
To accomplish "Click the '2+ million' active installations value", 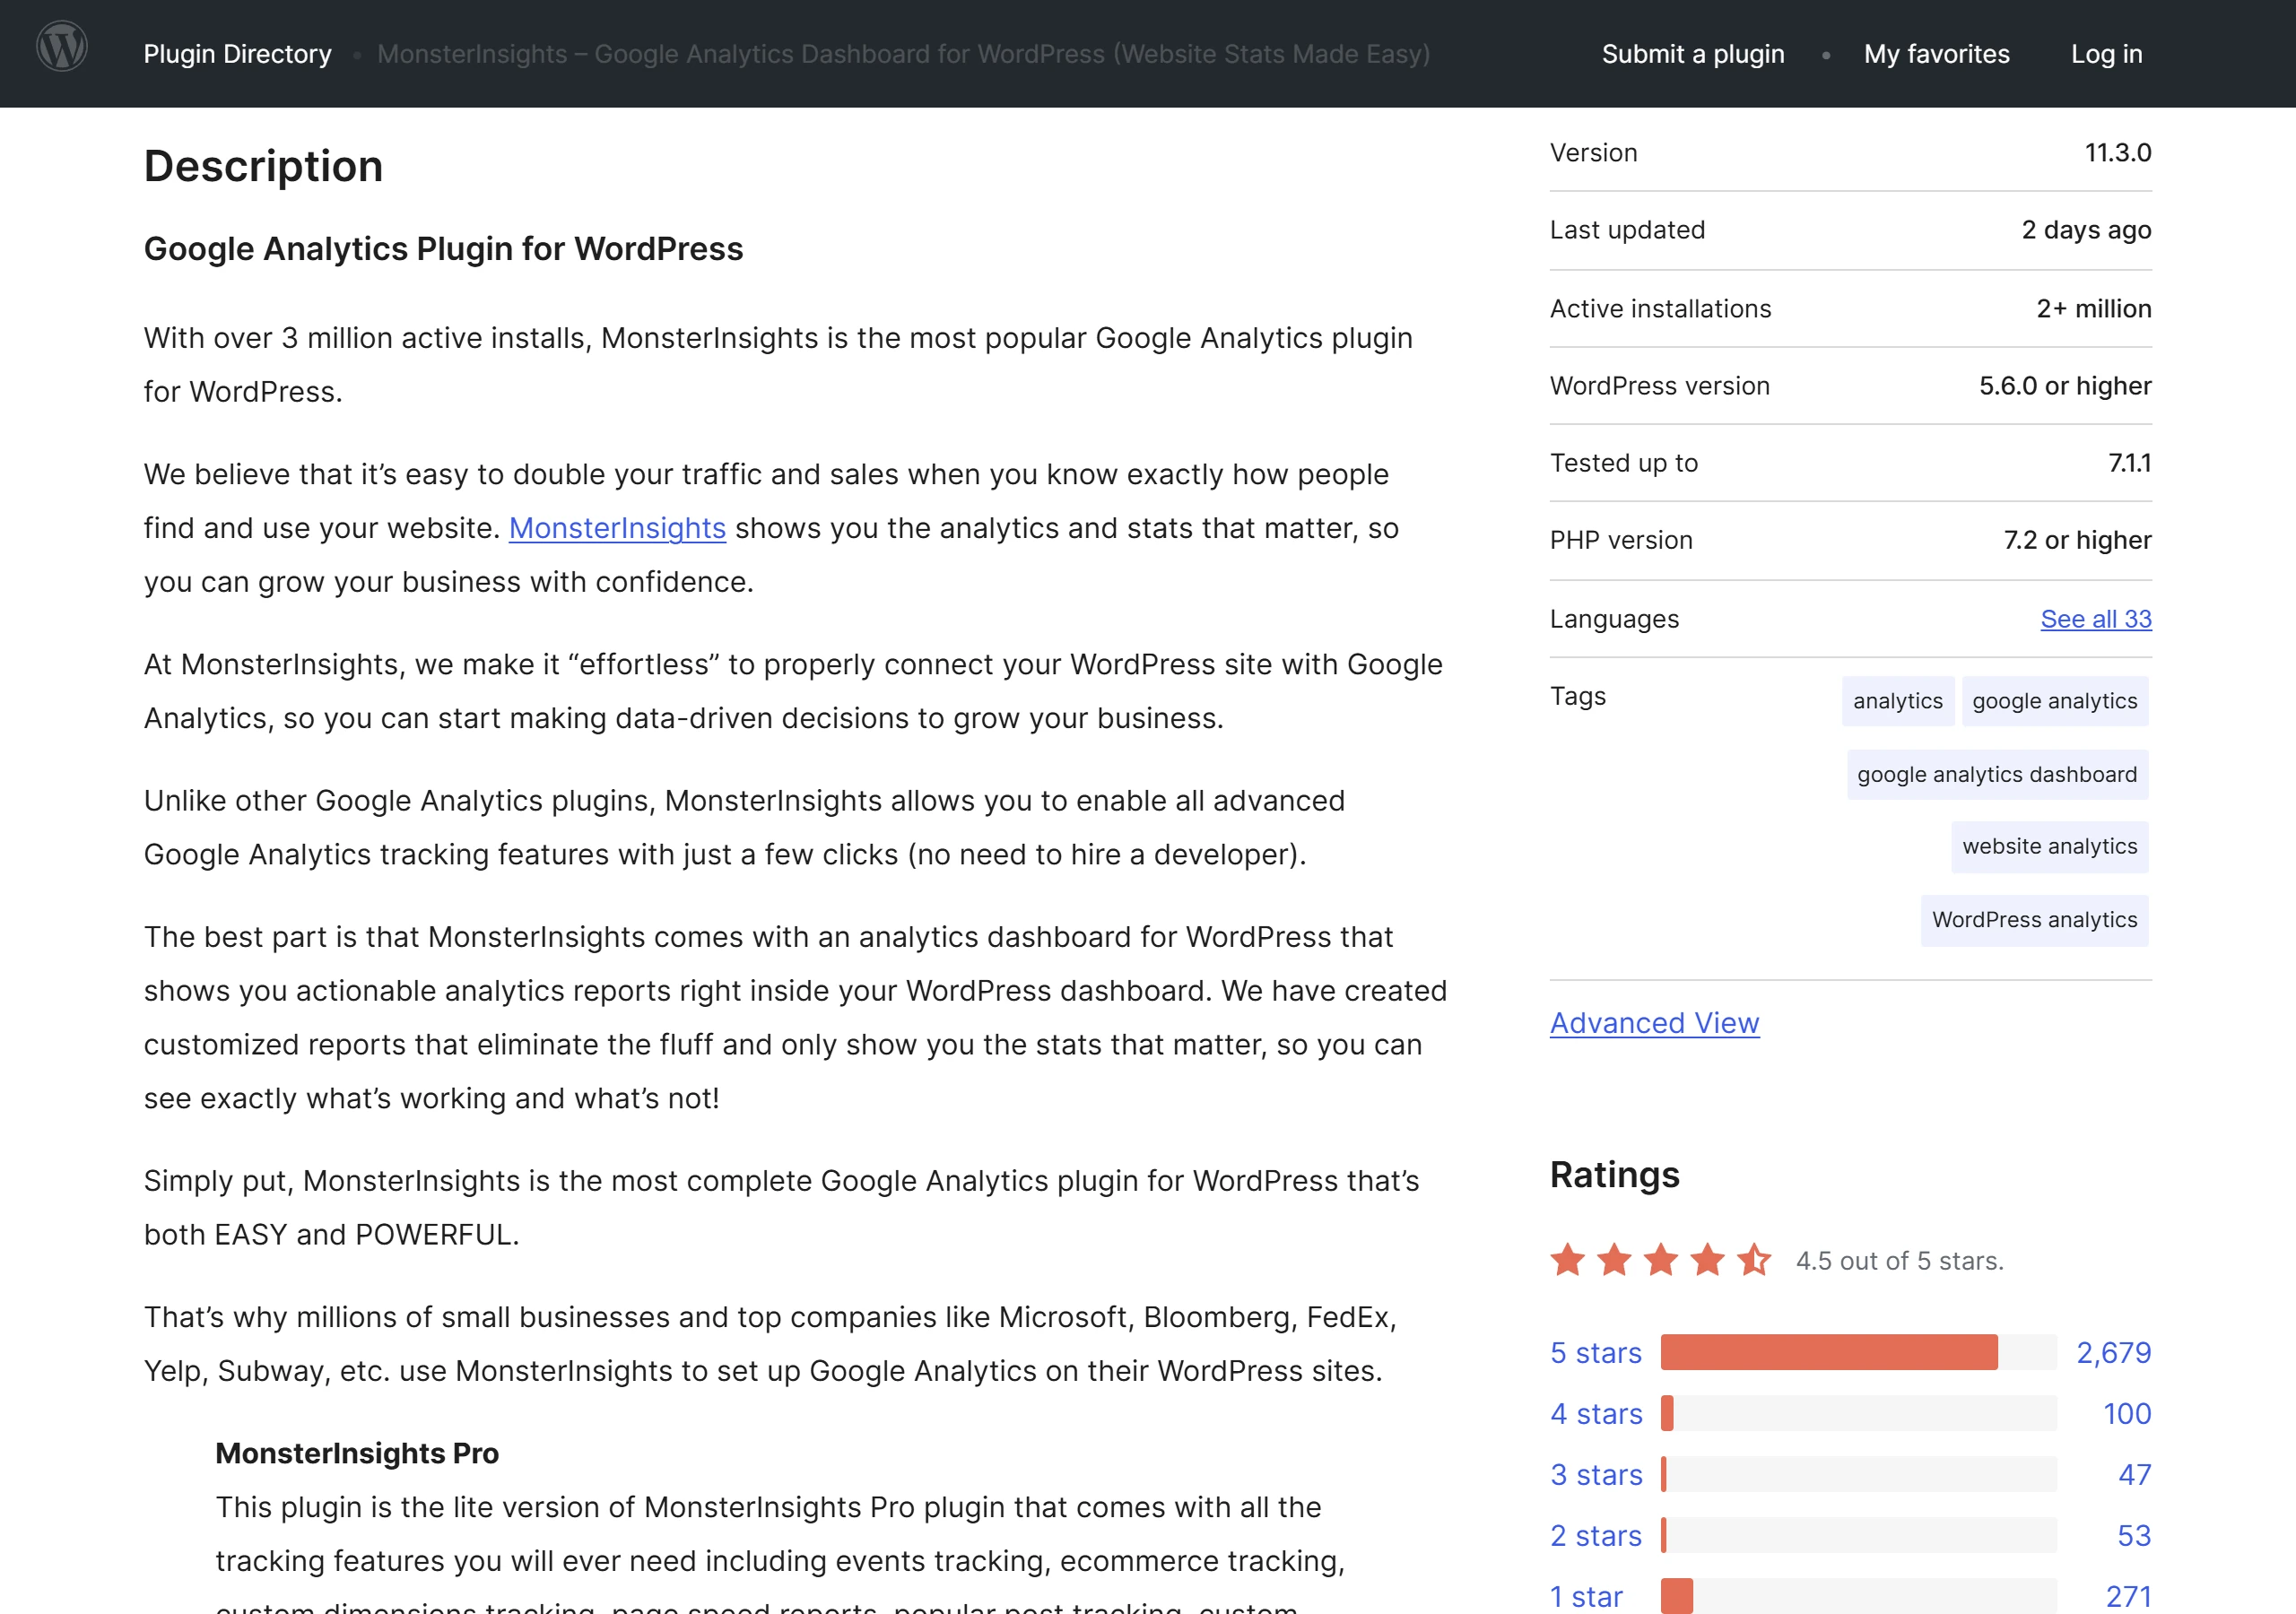I will coord(2094,309).
